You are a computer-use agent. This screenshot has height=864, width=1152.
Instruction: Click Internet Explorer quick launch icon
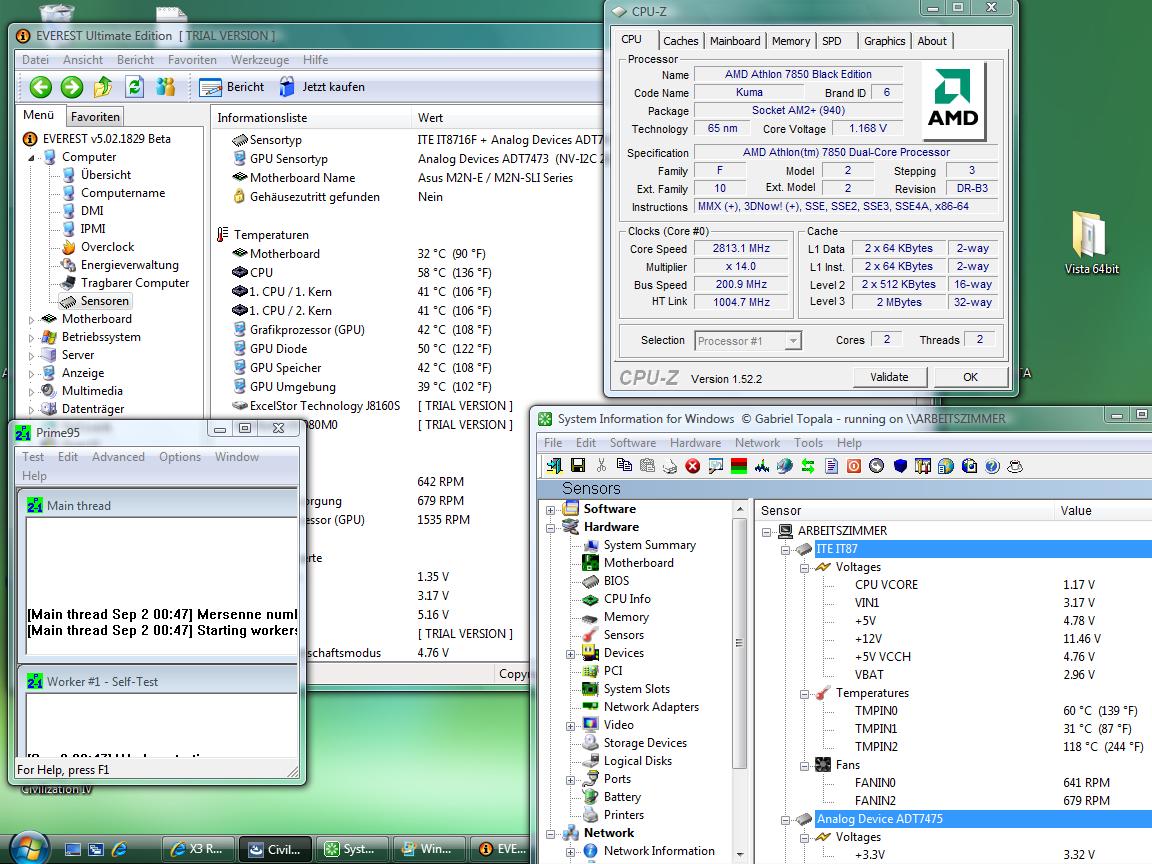point(120,849)
